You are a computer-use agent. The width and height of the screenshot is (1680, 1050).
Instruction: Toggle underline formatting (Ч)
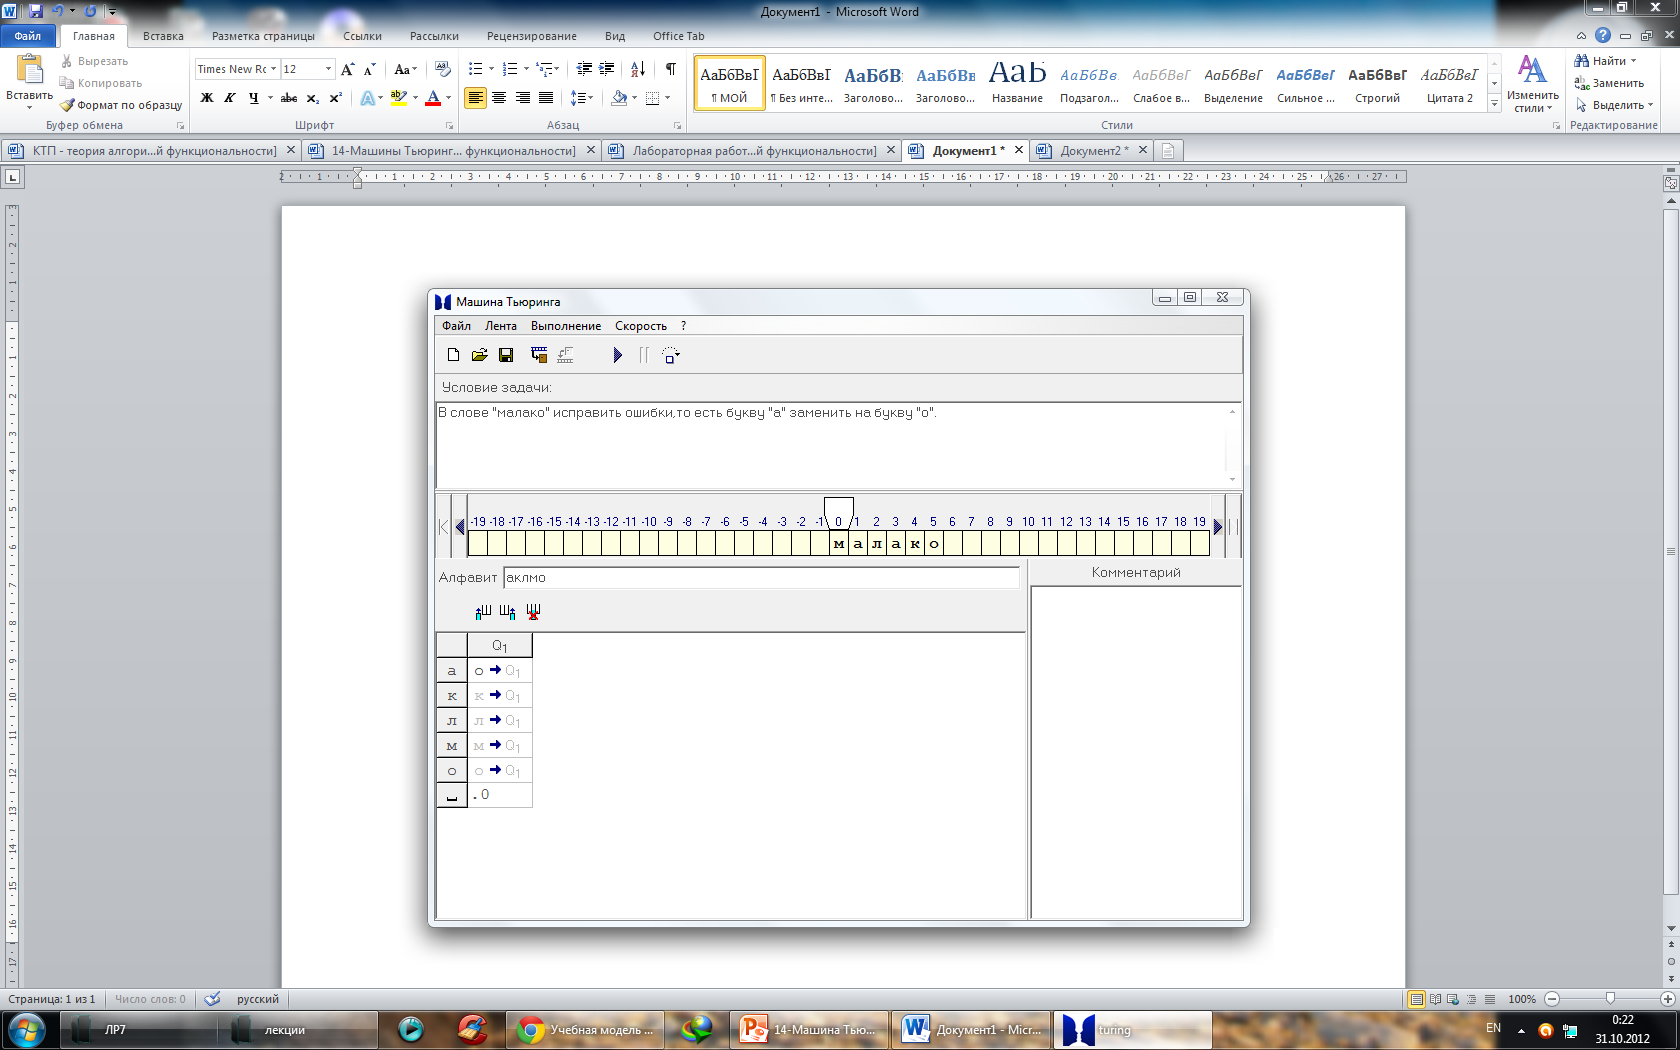click(x=254, y=98)
